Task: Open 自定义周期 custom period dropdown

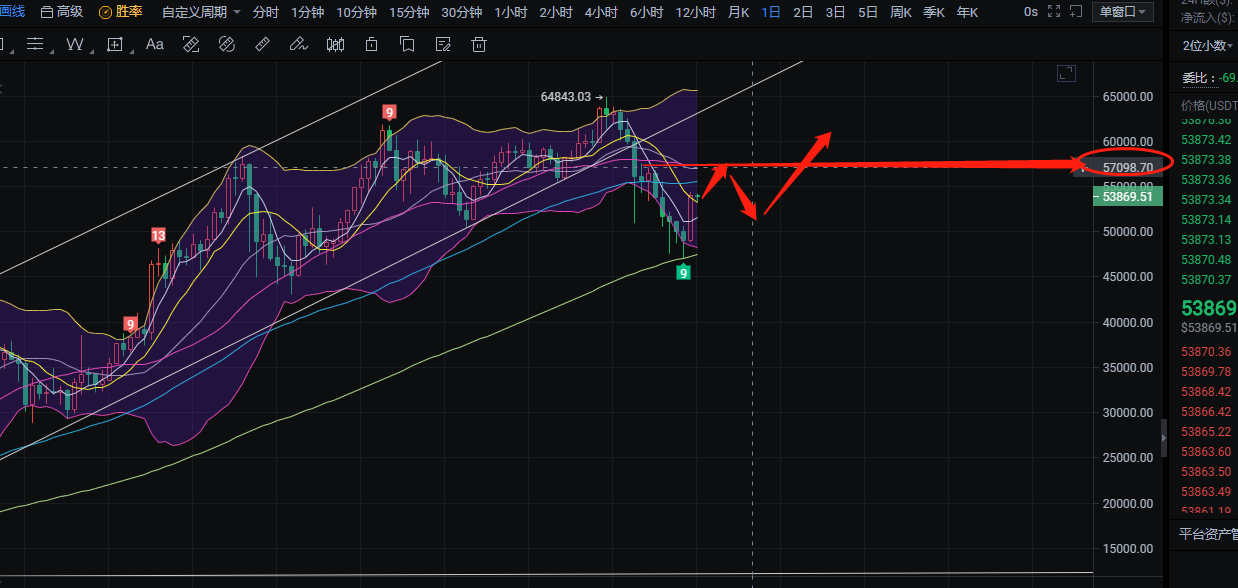Action: [x=201, y=12]
